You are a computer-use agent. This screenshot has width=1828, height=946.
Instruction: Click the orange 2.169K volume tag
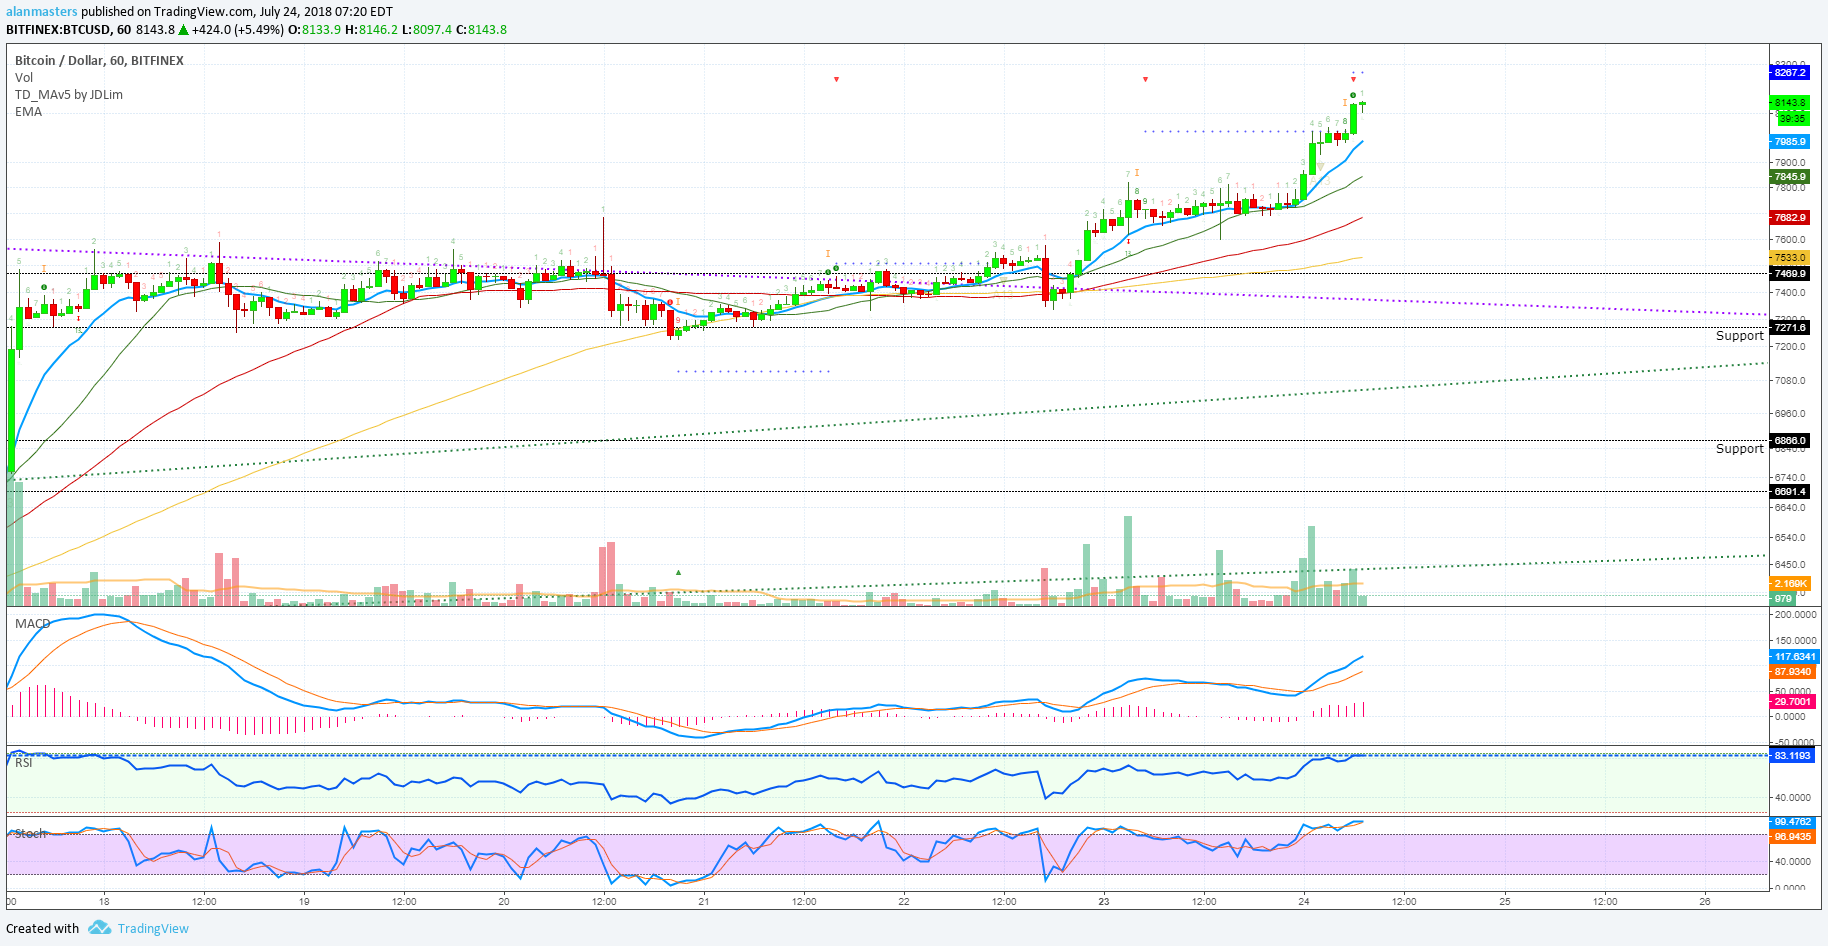point(1790,583)
